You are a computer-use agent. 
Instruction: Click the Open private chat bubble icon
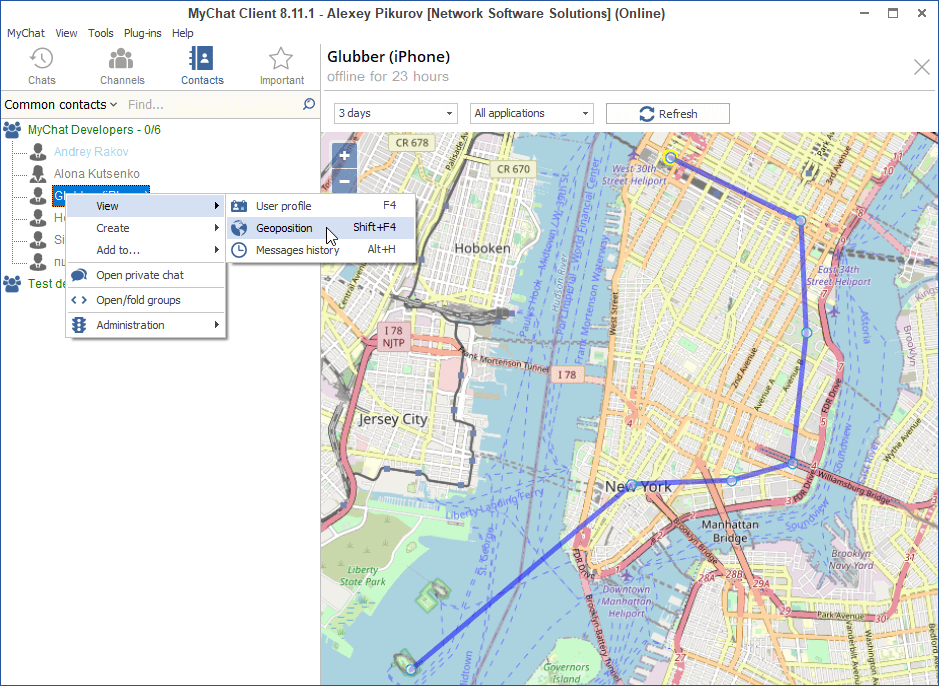click(81, 275)
